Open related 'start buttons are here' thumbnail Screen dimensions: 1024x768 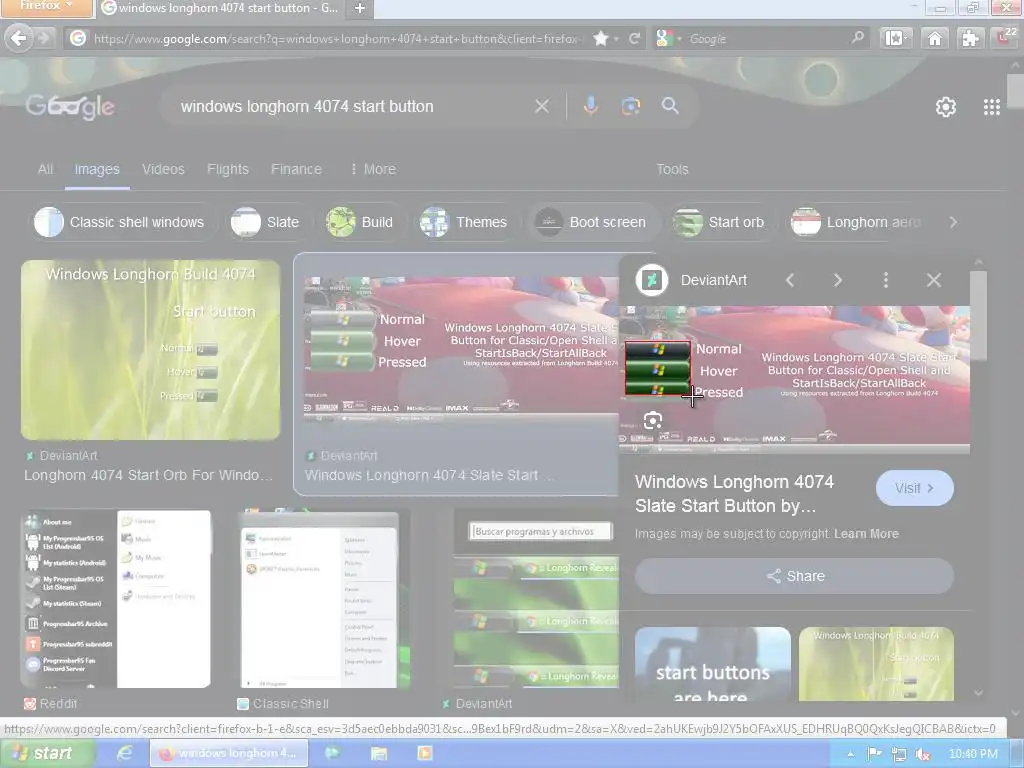[712, 664]
